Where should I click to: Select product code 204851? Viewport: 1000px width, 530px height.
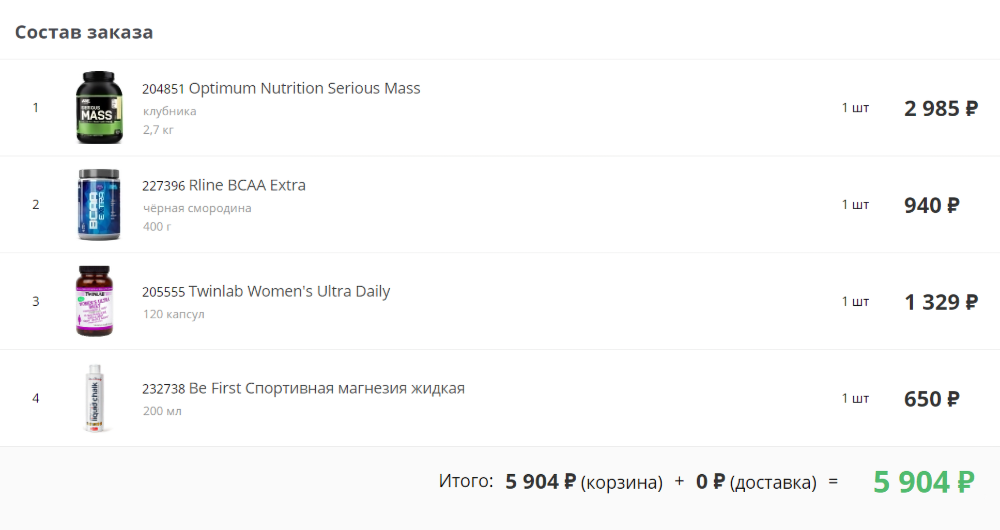pos(163,89)
